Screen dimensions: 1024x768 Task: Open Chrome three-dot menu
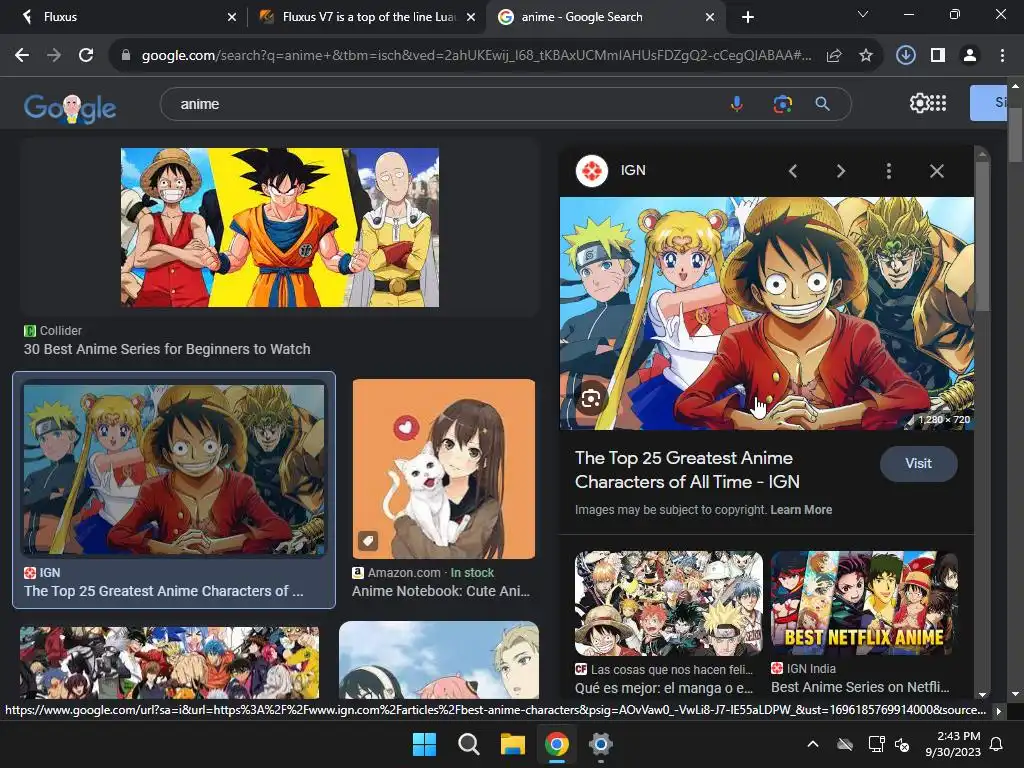[x=1002, y=56]
